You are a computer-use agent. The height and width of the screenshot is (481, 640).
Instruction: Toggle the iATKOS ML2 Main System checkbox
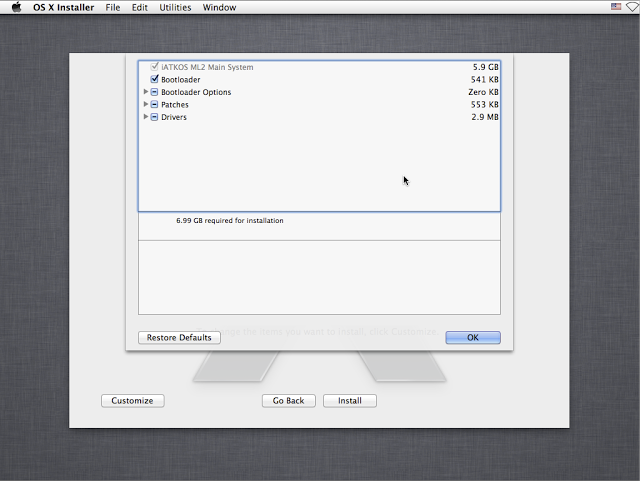point(154,67)
